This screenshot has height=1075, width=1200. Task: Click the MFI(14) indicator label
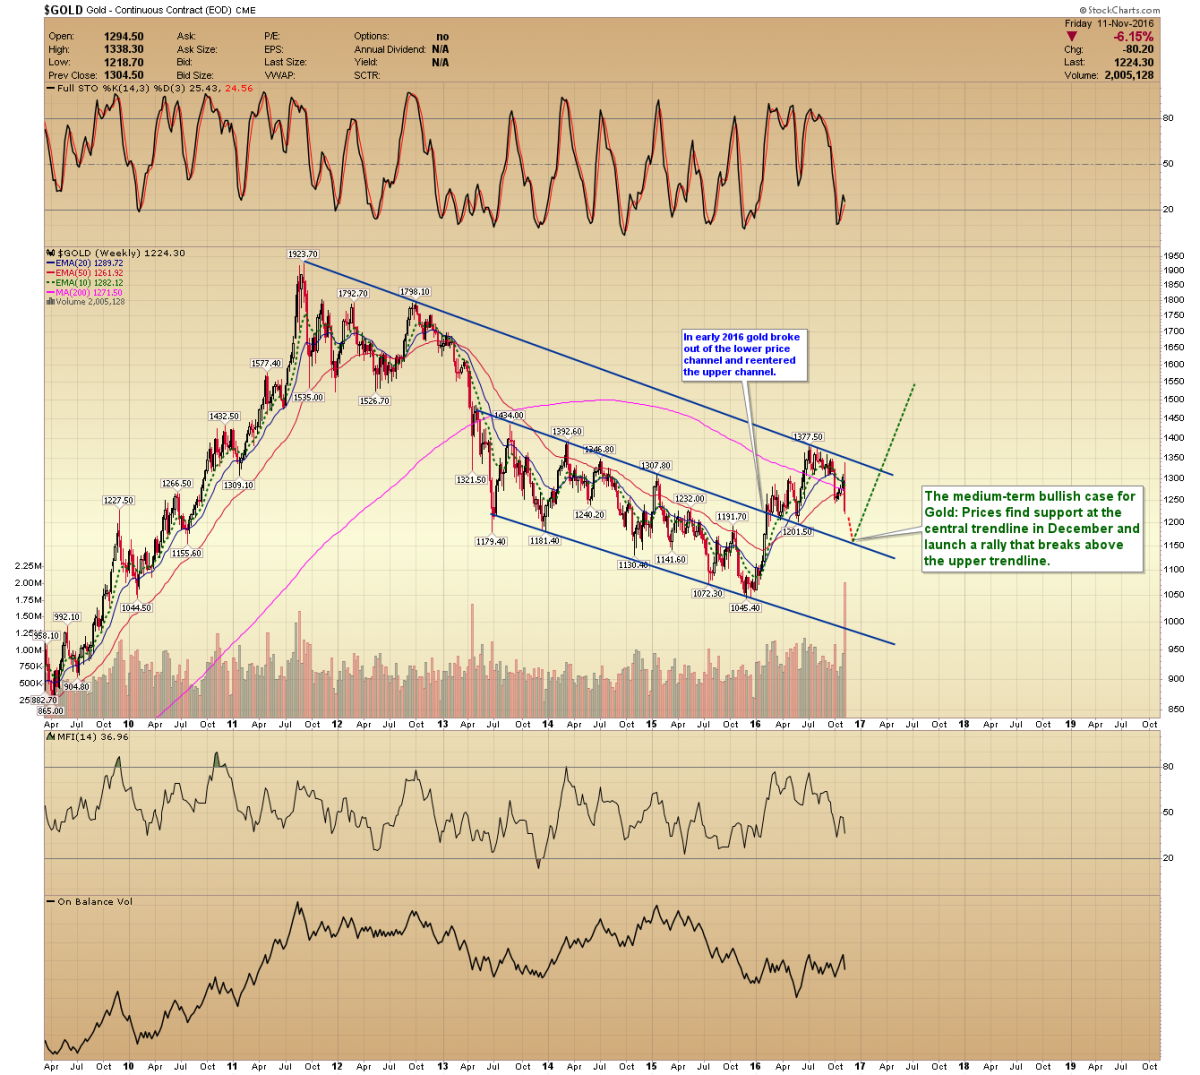pyautogui.click(x=75, y=737)
